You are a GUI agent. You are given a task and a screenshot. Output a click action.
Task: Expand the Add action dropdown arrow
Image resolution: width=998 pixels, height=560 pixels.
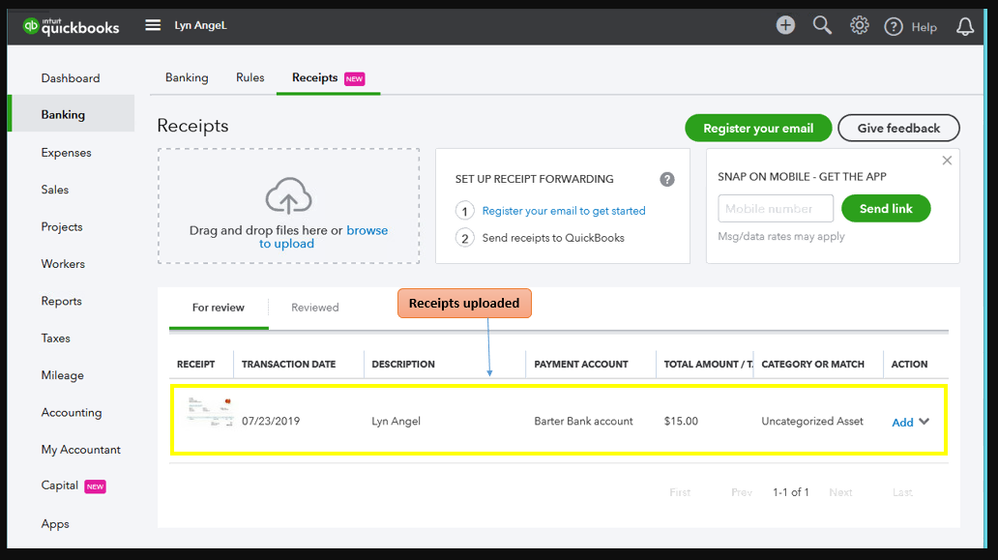pos(924,421)
